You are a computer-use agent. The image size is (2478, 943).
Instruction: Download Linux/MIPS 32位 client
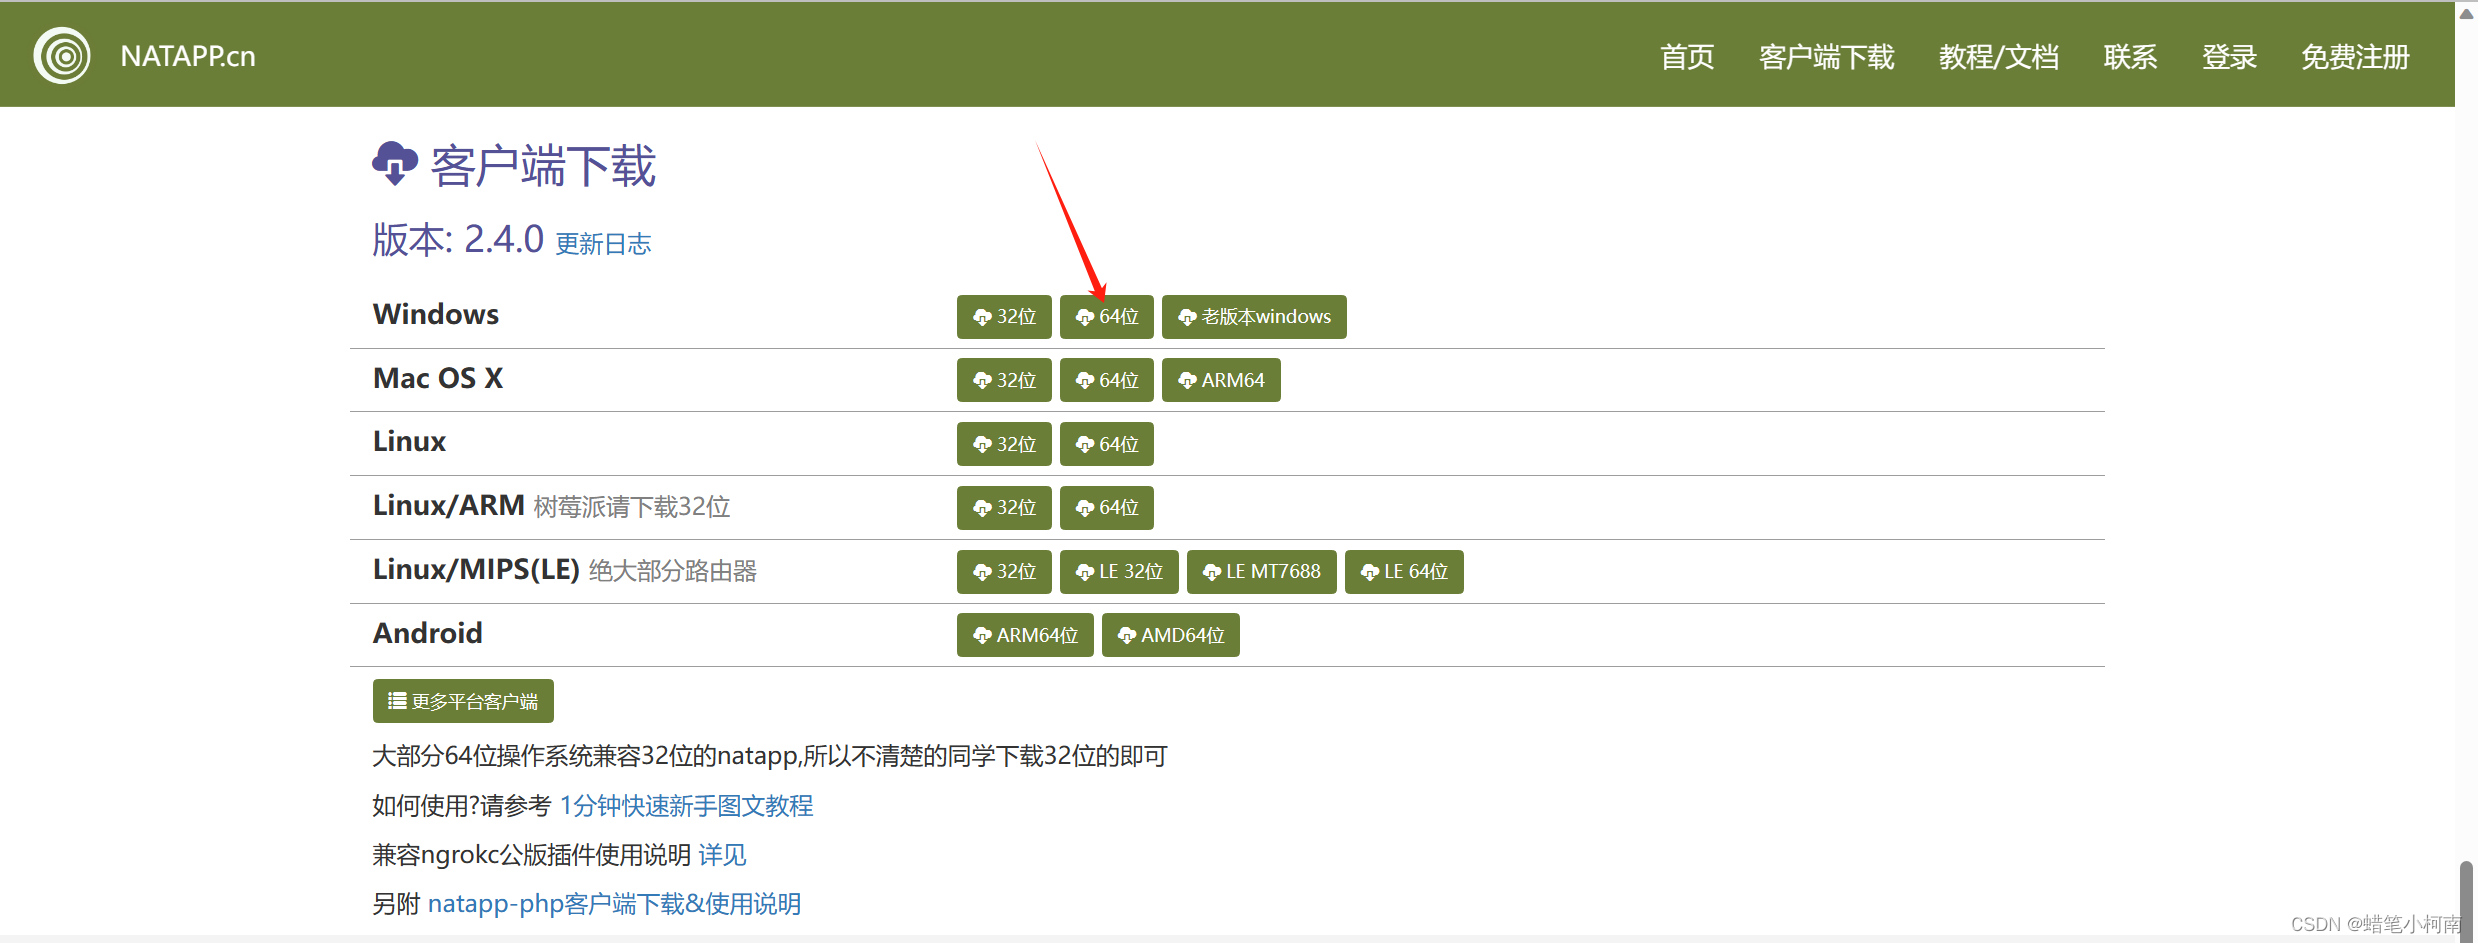pyautogui.click(x=1004, y=572)
